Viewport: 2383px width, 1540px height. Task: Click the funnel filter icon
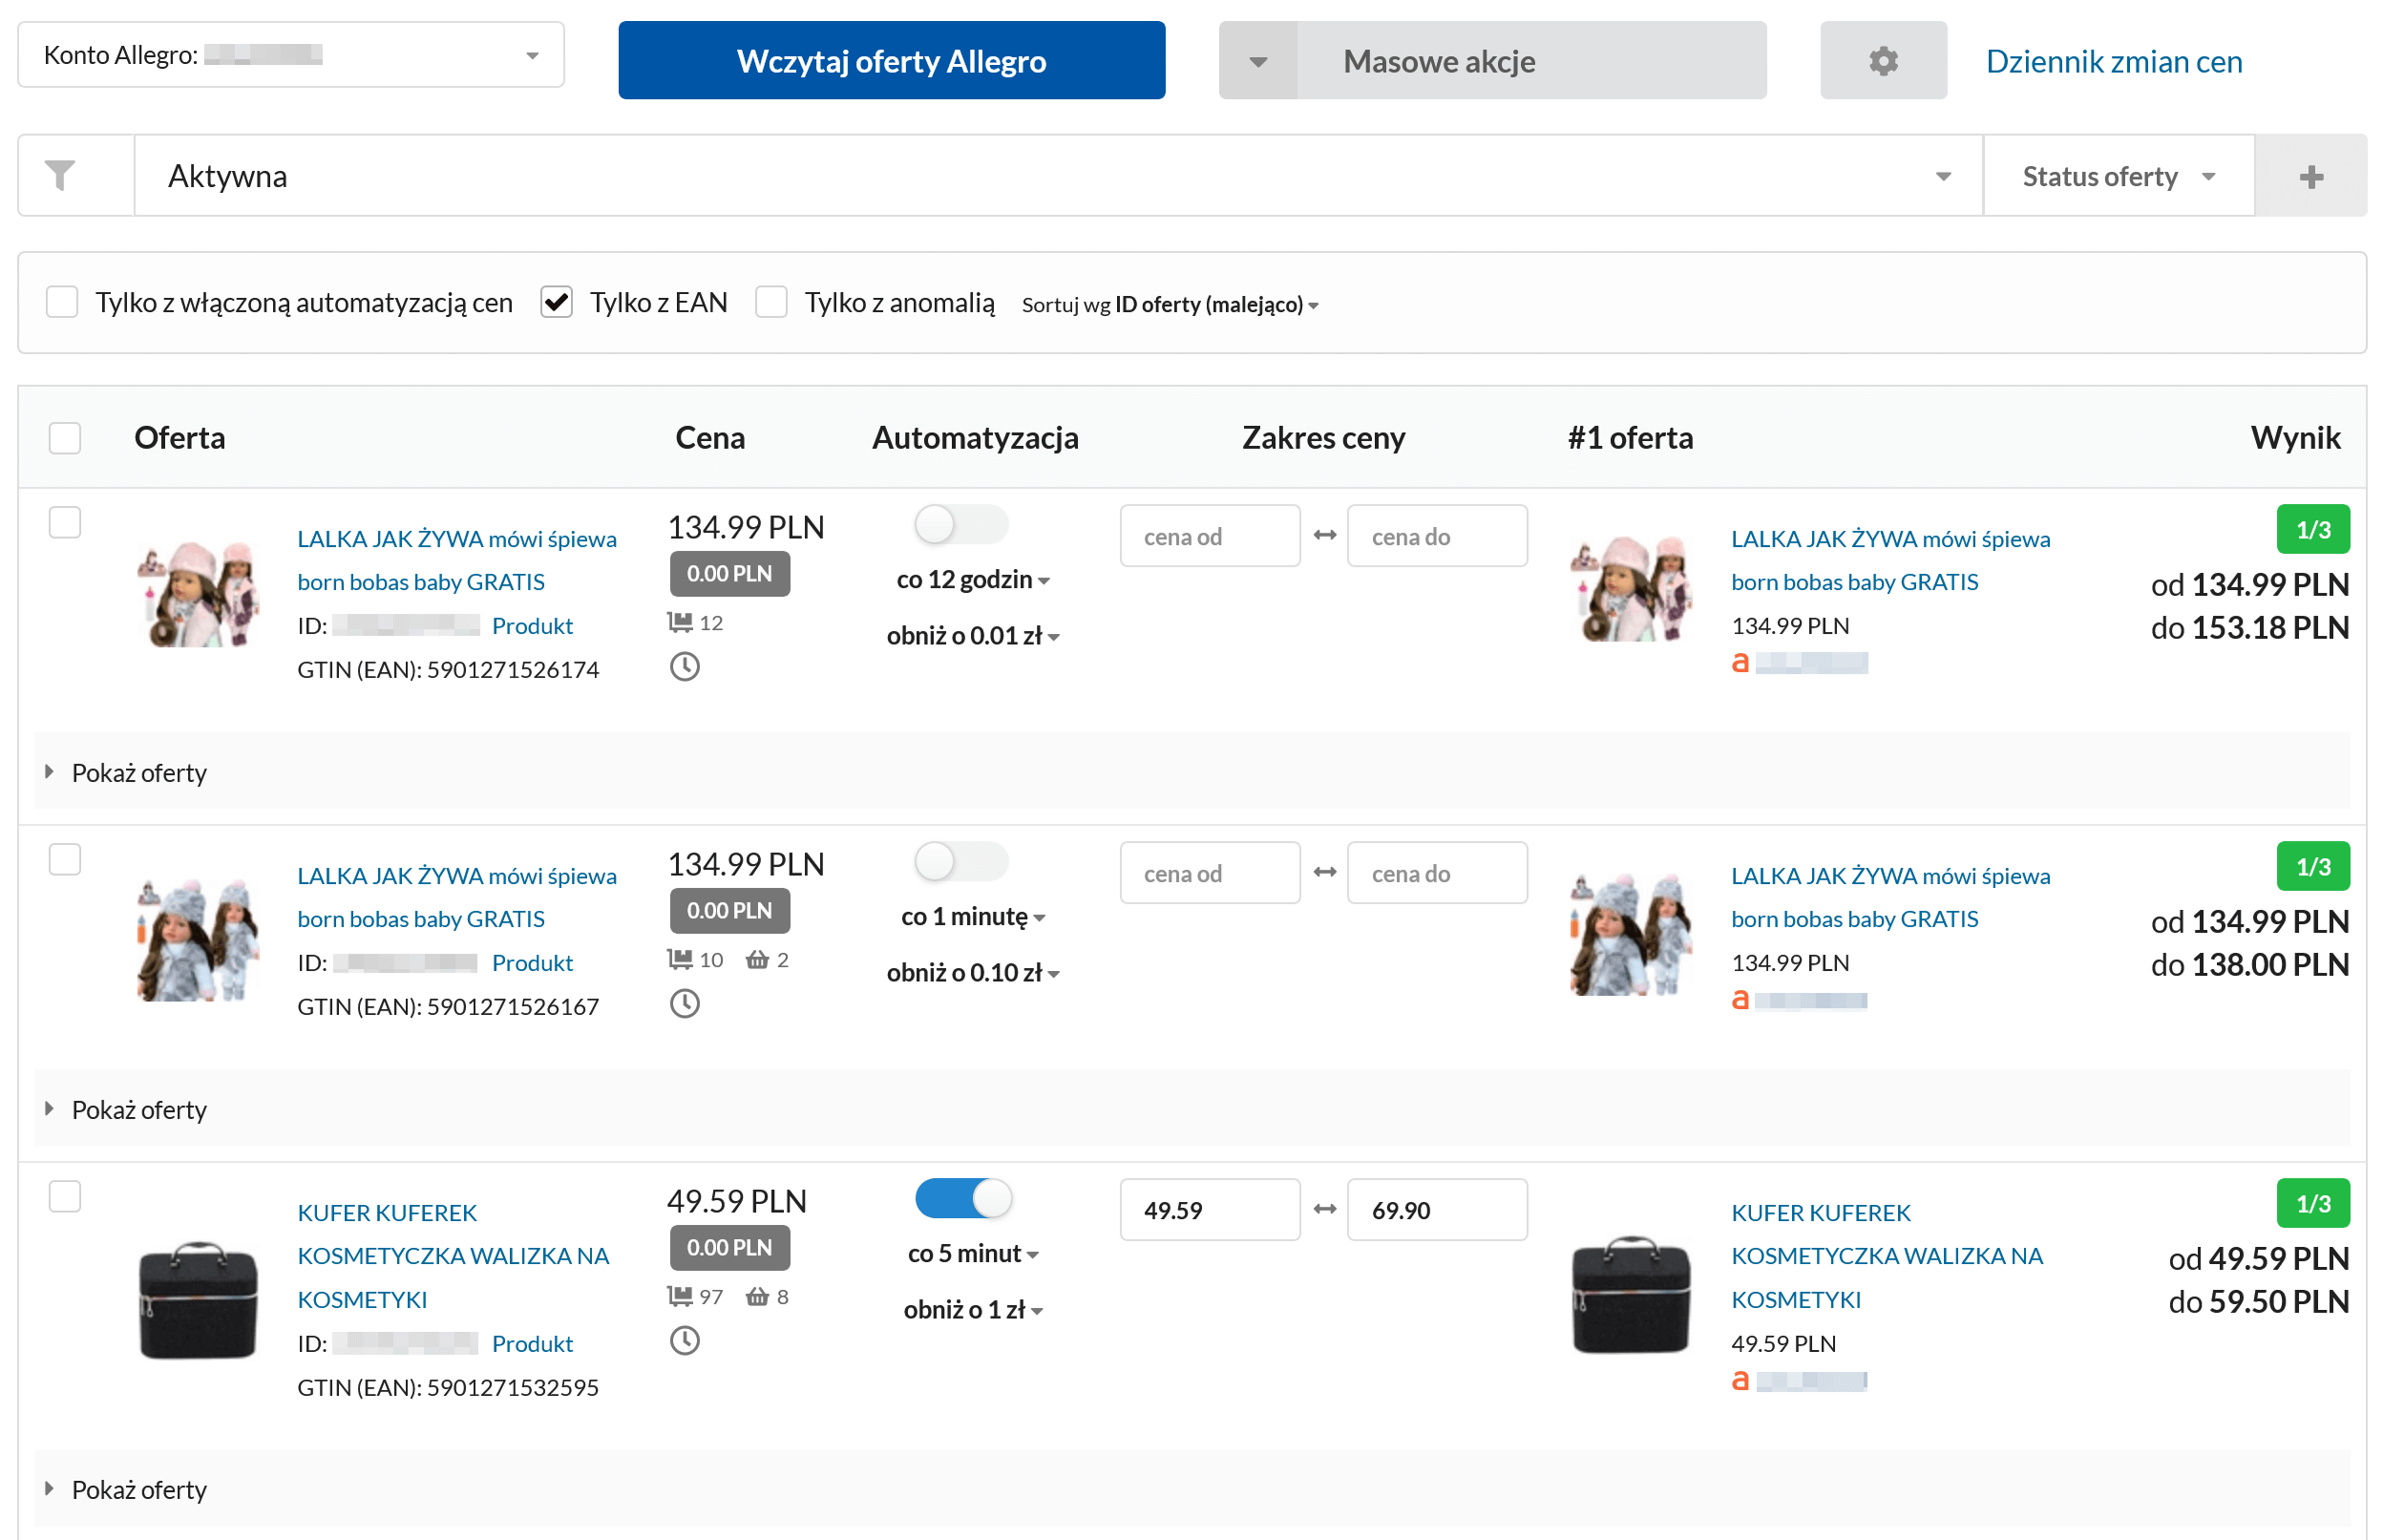pos(60,176)
